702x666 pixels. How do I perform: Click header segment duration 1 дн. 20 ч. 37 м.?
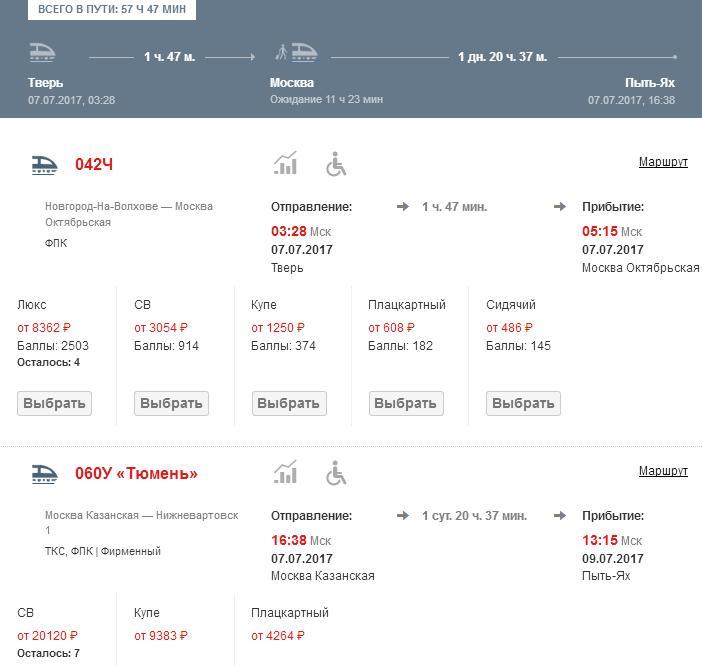click(502, 57)
